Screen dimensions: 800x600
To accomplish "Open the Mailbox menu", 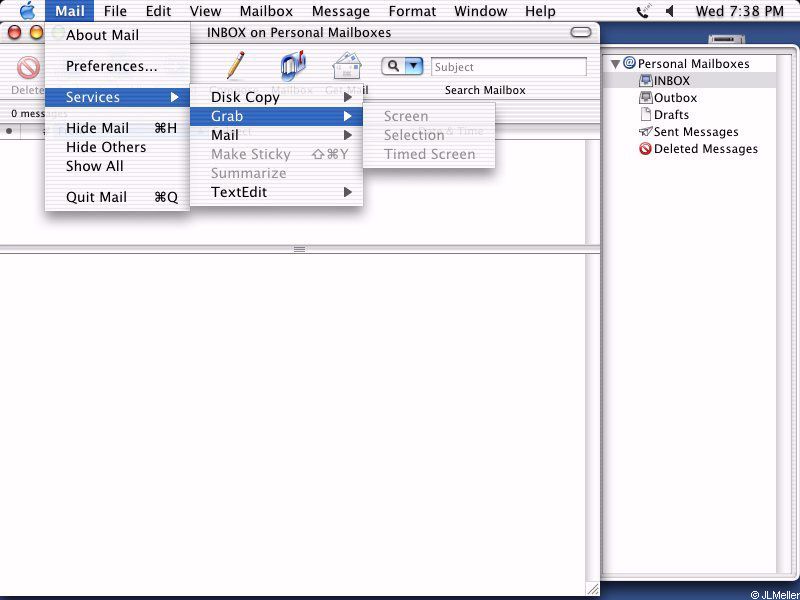I will (266, 11).
